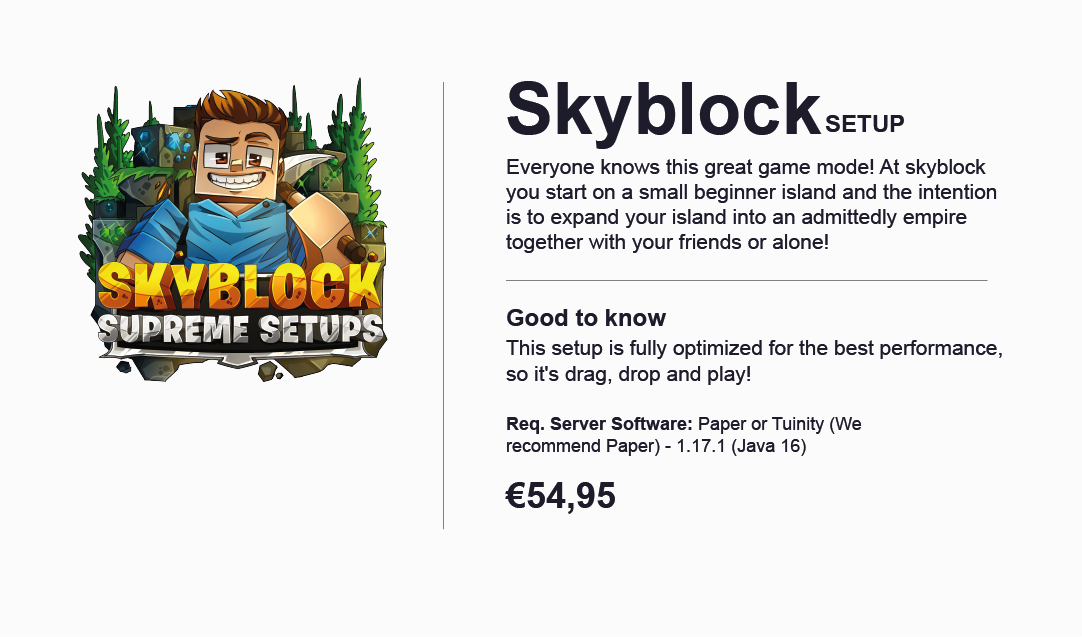Click the Skyblock Supreme Setups logo image
The width and height of the screenshot is (1082, 637).
(x=233, y=230)
